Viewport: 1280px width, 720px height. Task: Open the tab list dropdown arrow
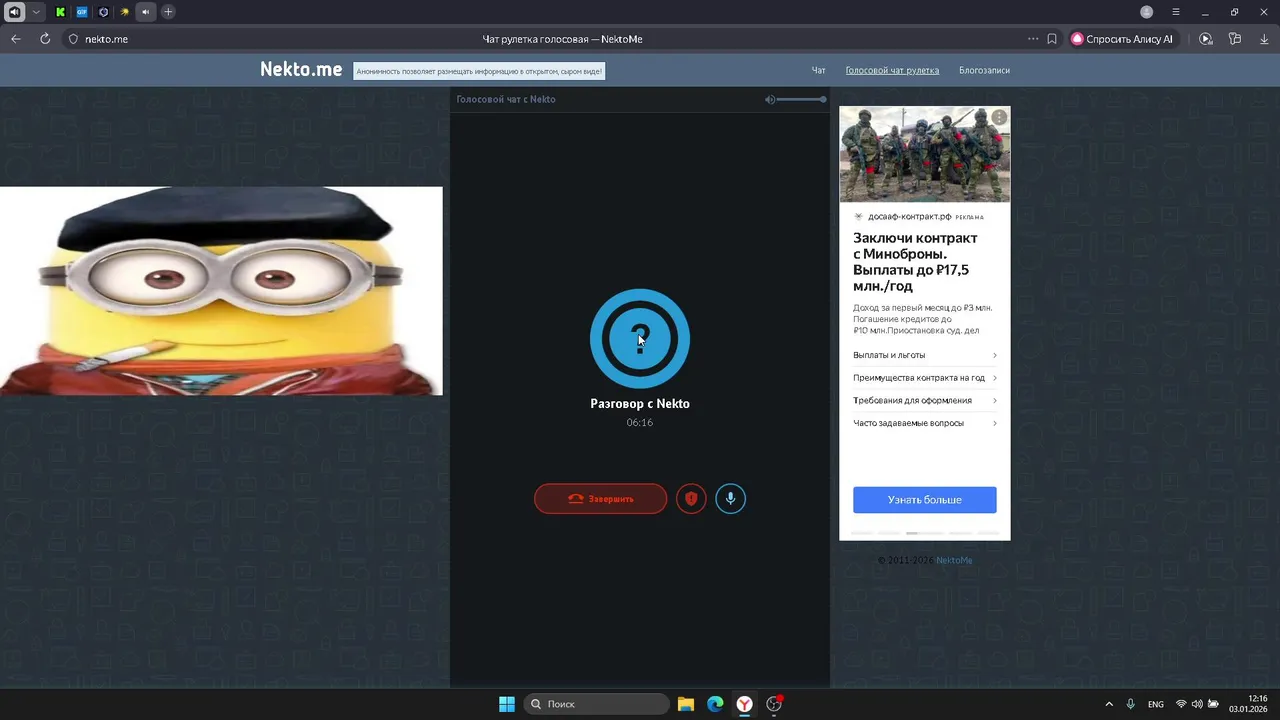click(x=36, y=12)
